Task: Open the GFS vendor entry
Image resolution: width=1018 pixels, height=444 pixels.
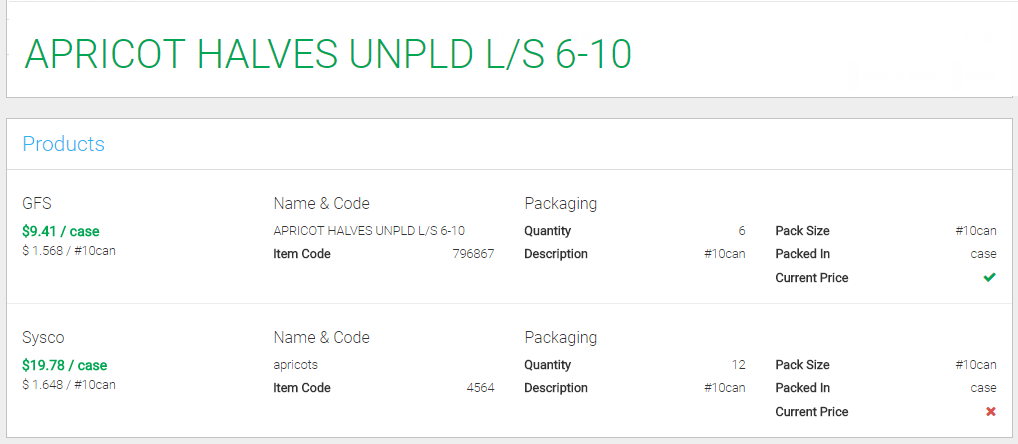Action: (37, 204)
